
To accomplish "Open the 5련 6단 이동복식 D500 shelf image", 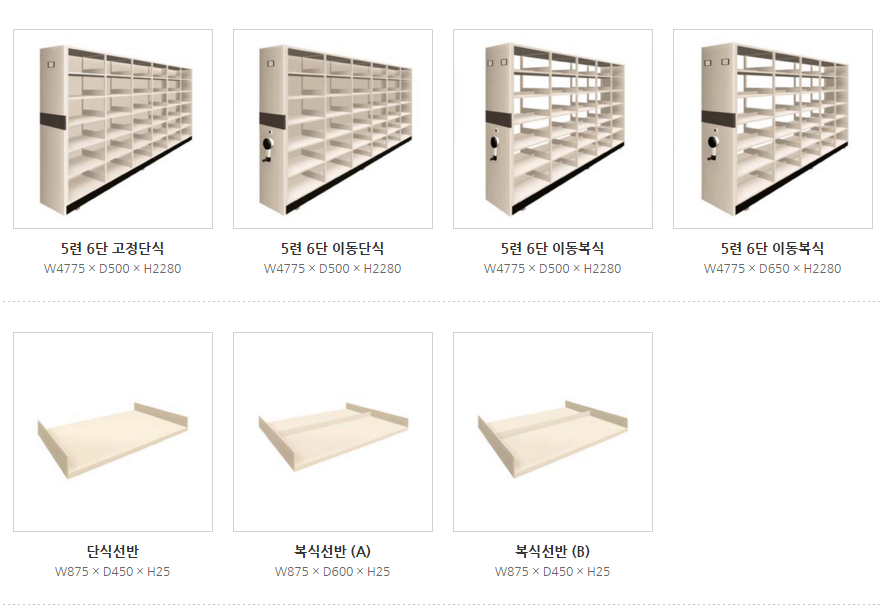I will coord(552,129).
